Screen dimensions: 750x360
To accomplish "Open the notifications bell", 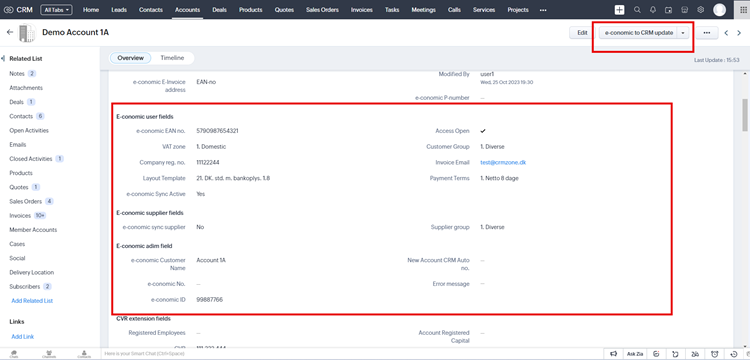I will (653, 10).
